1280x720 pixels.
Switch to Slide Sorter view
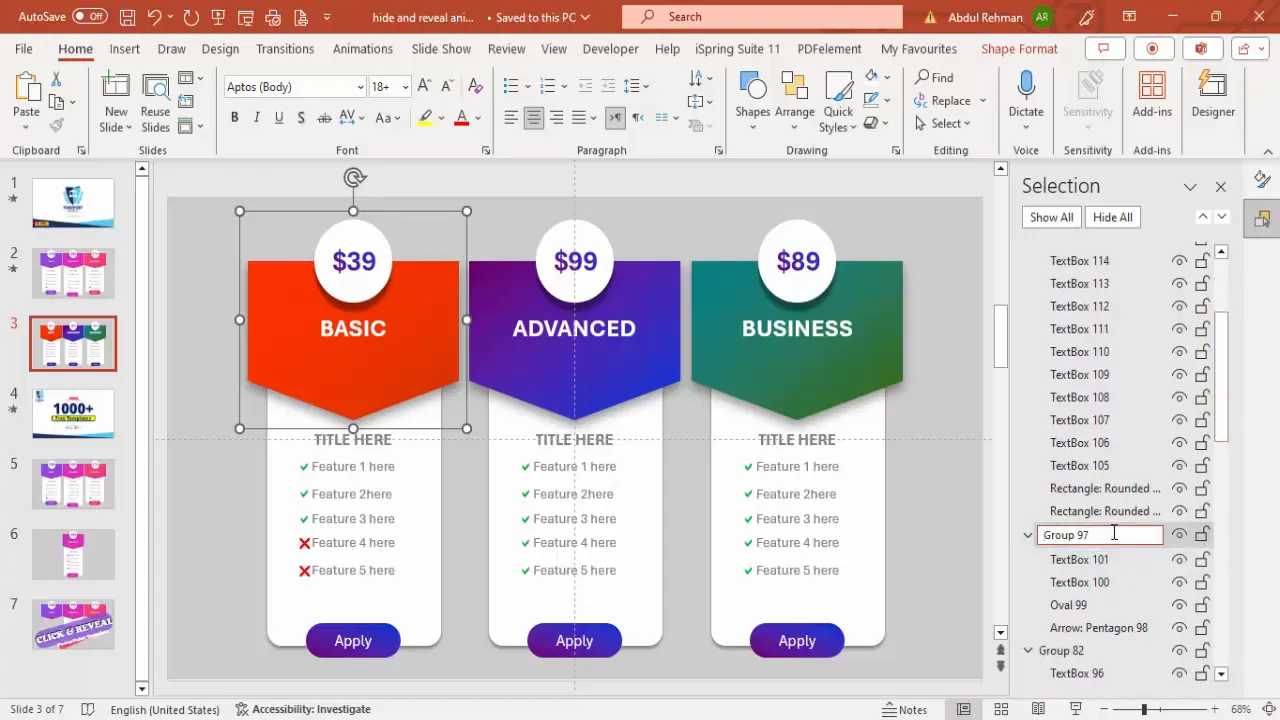[x=1001, y=709]
